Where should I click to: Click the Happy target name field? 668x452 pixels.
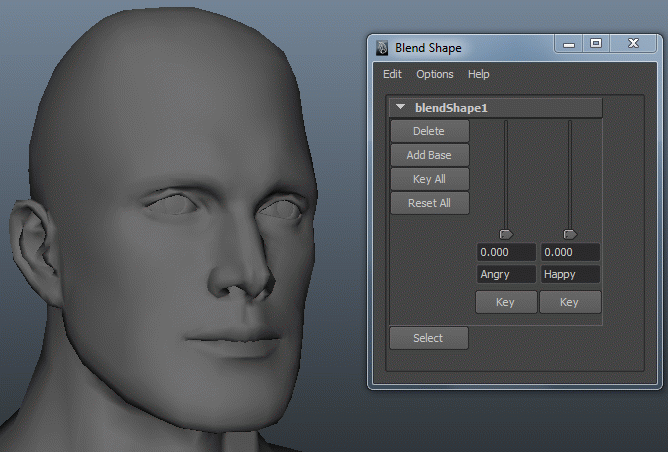[570, 274]
